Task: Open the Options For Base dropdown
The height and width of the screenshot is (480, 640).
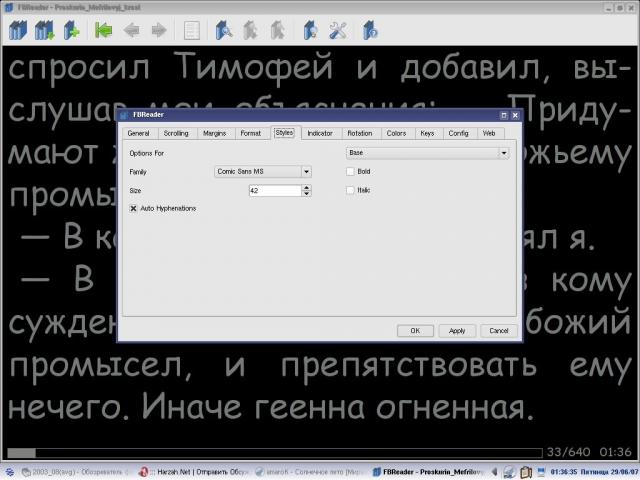Action: point(427,153)
